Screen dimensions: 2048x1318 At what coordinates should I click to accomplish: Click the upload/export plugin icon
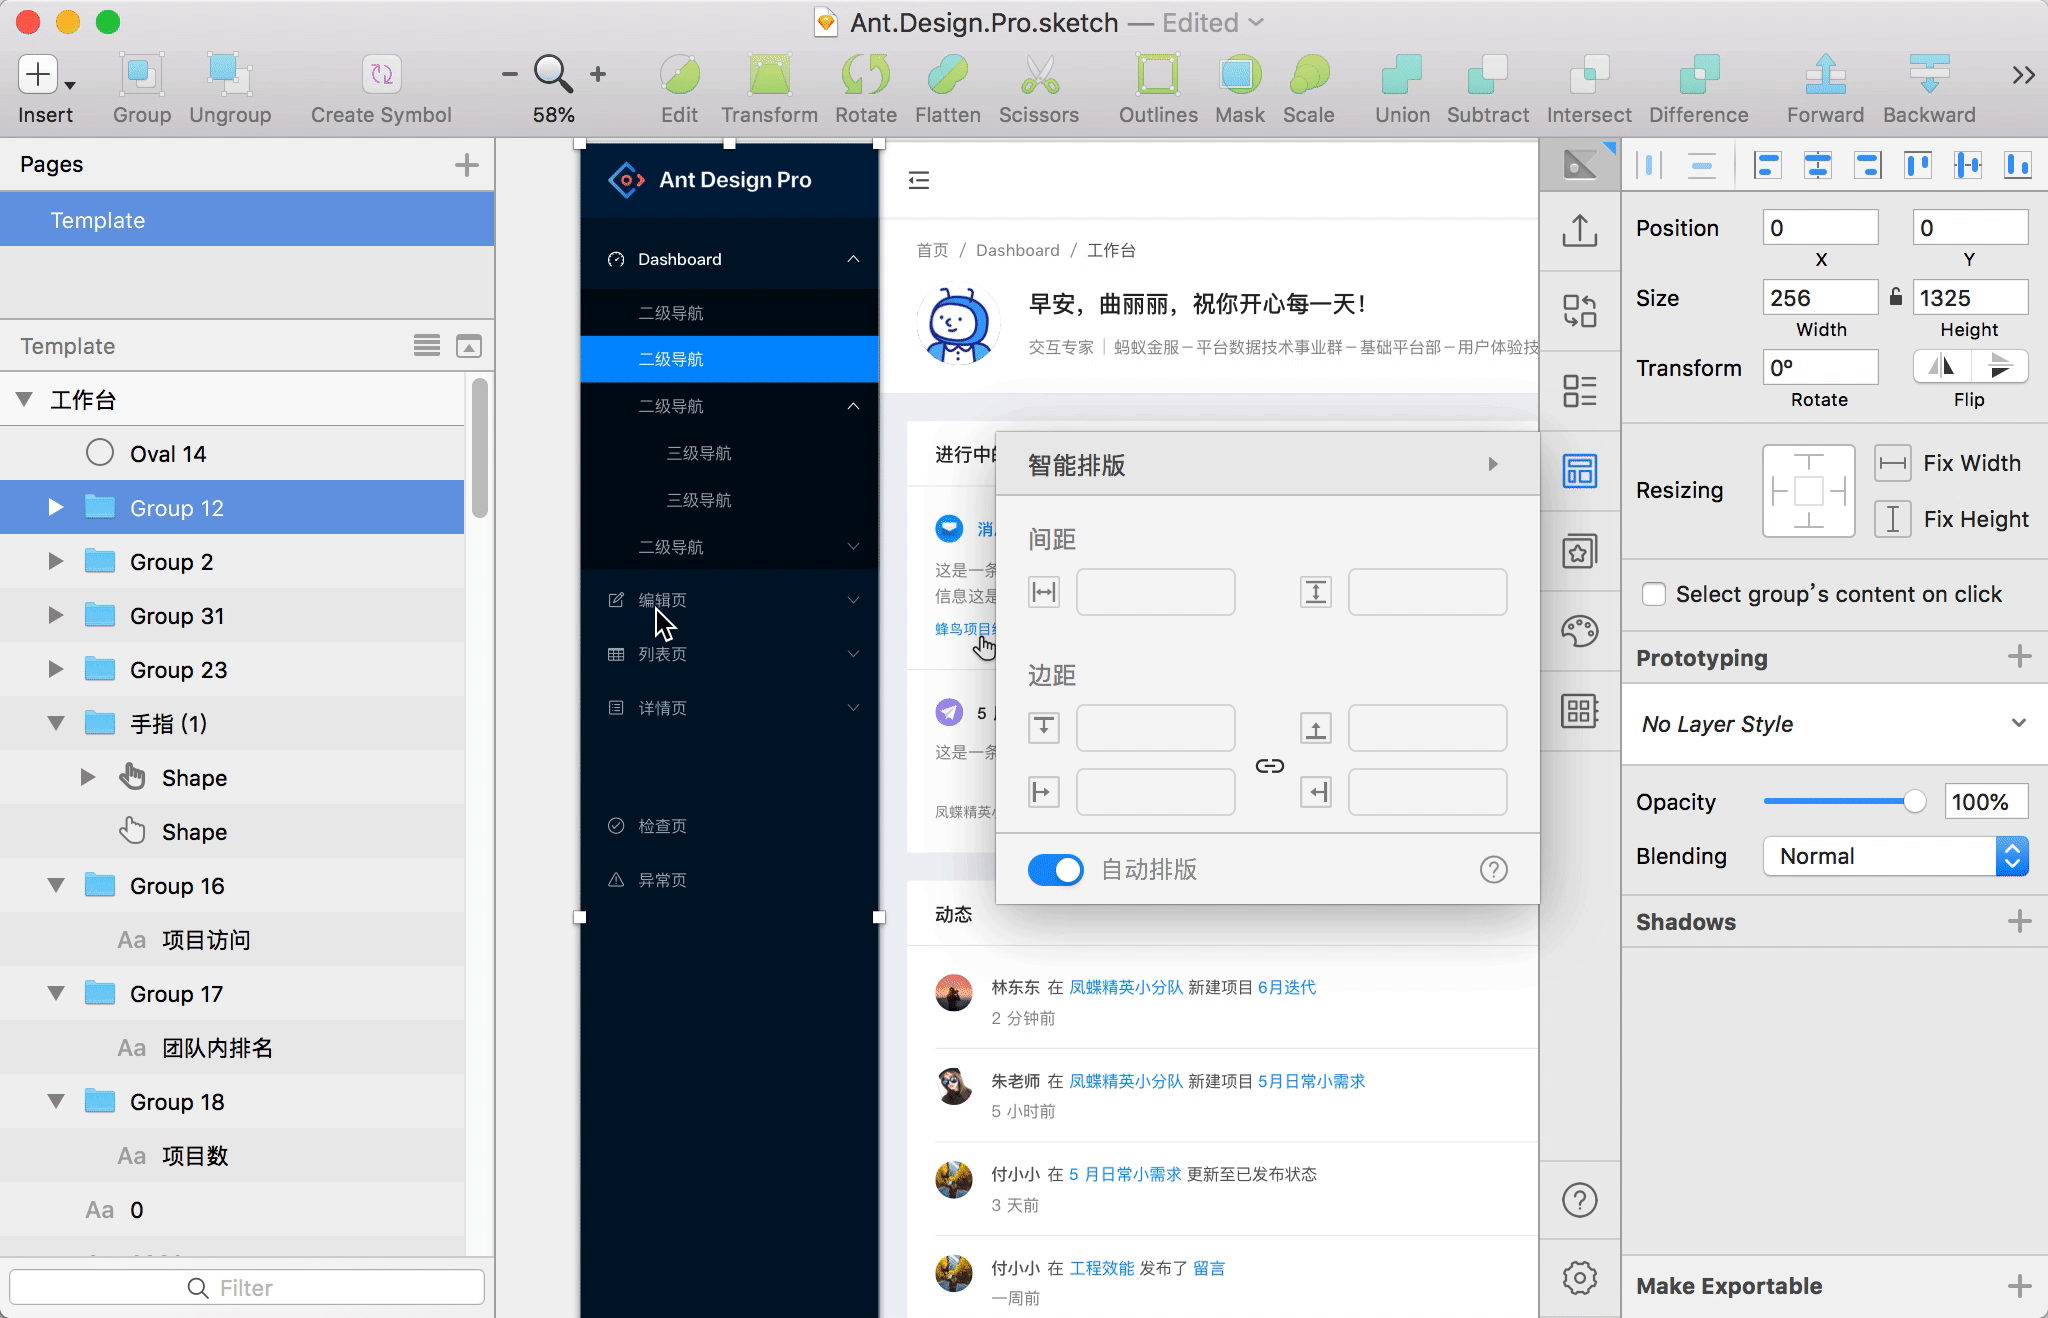(x=1580, y=230)
